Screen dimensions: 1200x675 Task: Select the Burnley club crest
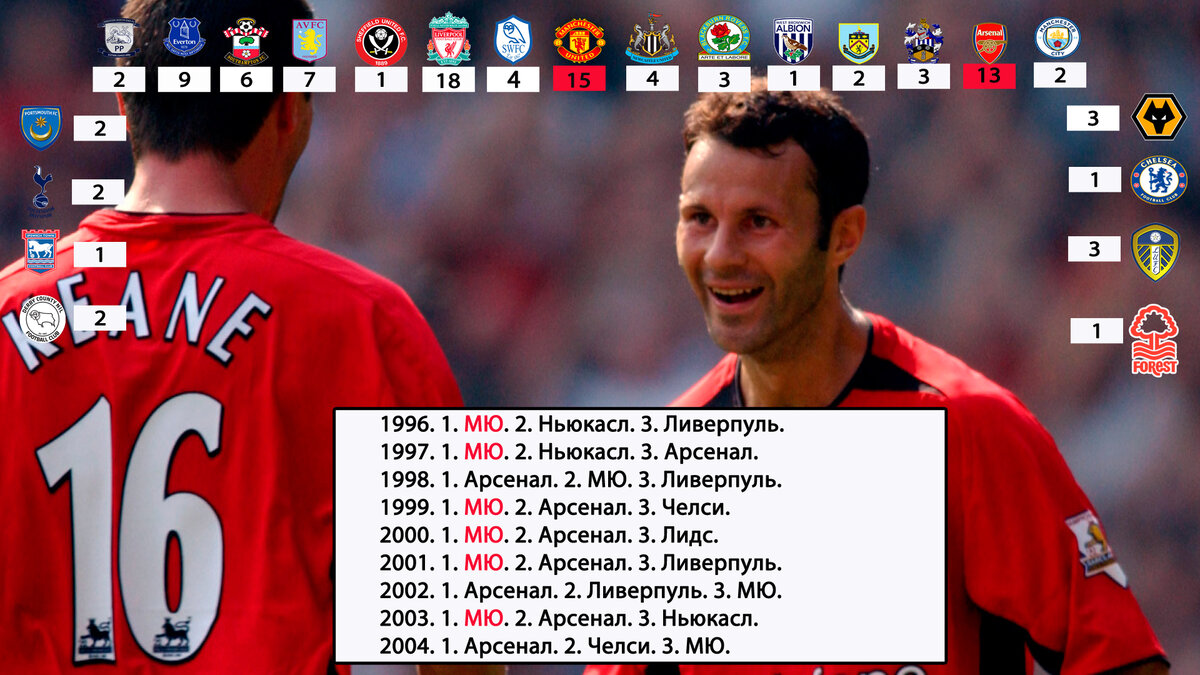click(858, 42)
